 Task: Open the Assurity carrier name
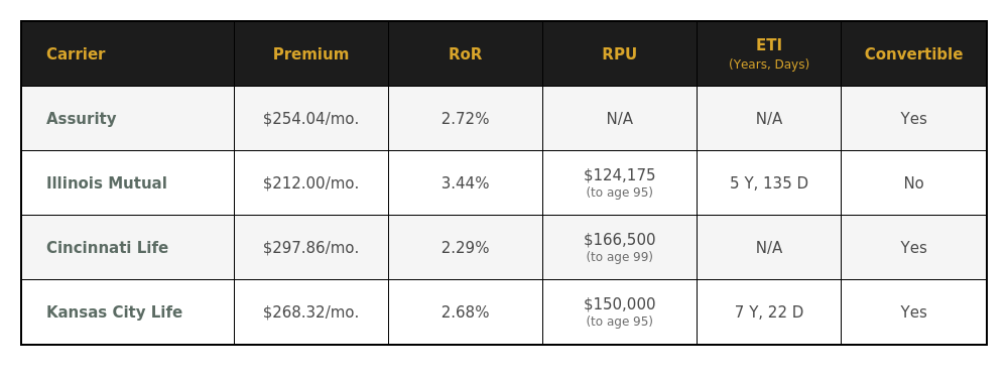[x=81, y=119]
